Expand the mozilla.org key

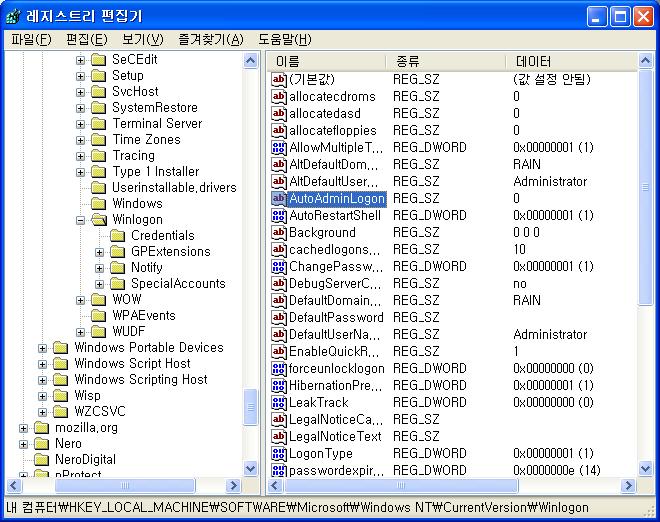coord(24,429)
